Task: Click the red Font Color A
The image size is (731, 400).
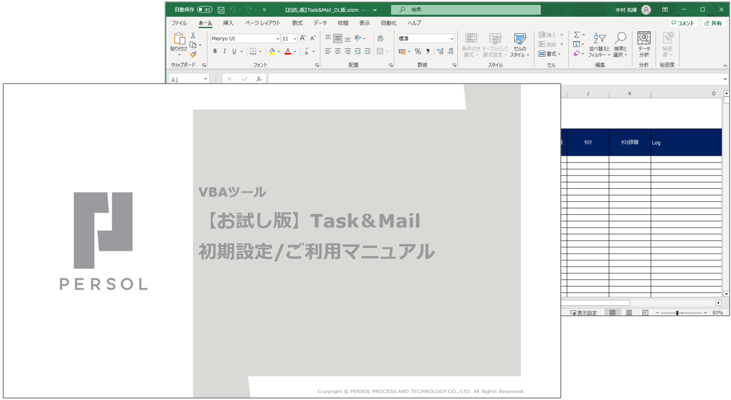Action: pyautogui.click(x=288, y=51)
